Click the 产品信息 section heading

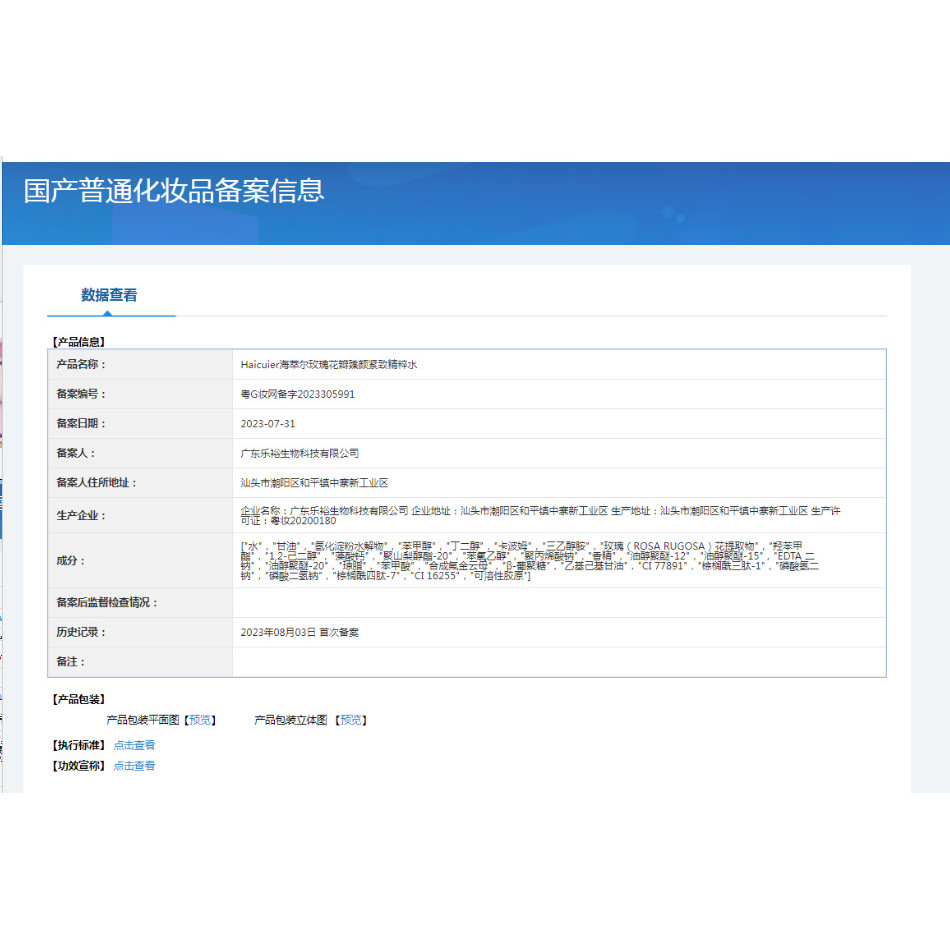(x=79, y=342)
